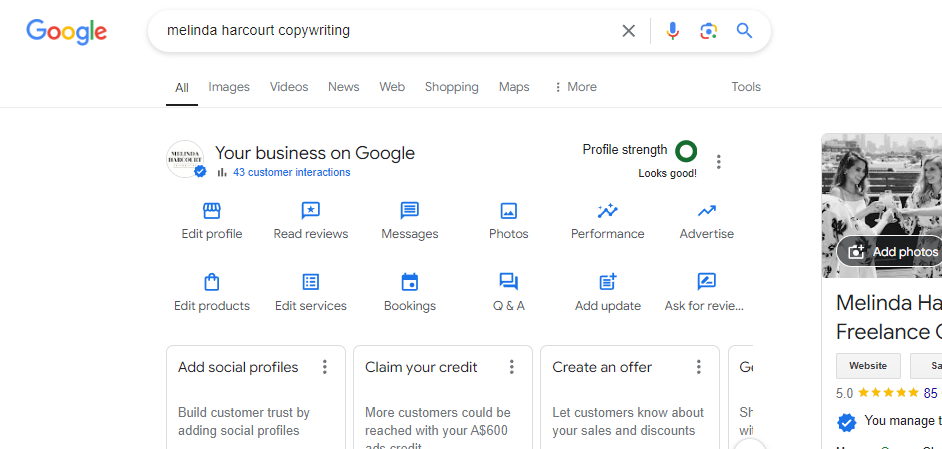Viewport: 942px width, 449px height.
Task: Open Performance sparkle chart icon
Action: [607, 211]
